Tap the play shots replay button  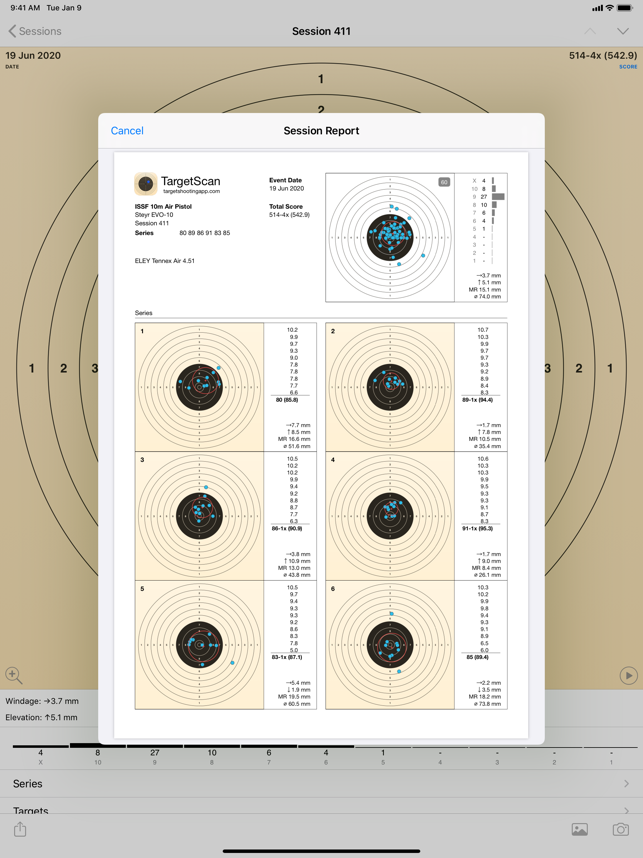coord(628,675)
